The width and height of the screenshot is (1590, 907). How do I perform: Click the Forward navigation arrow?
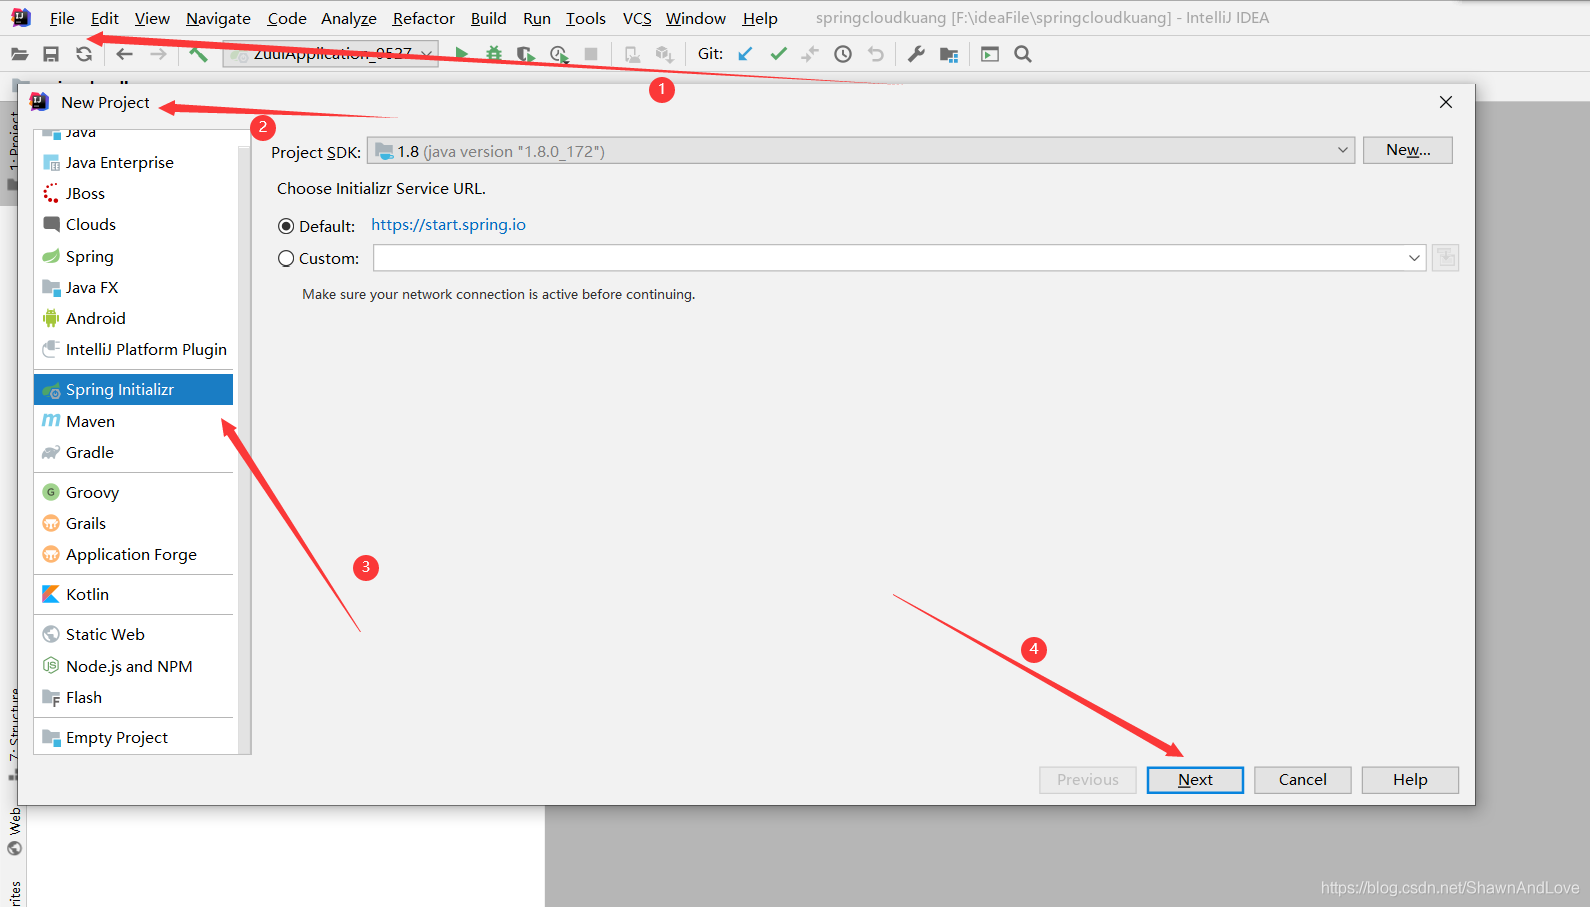(x=158, y=54)
